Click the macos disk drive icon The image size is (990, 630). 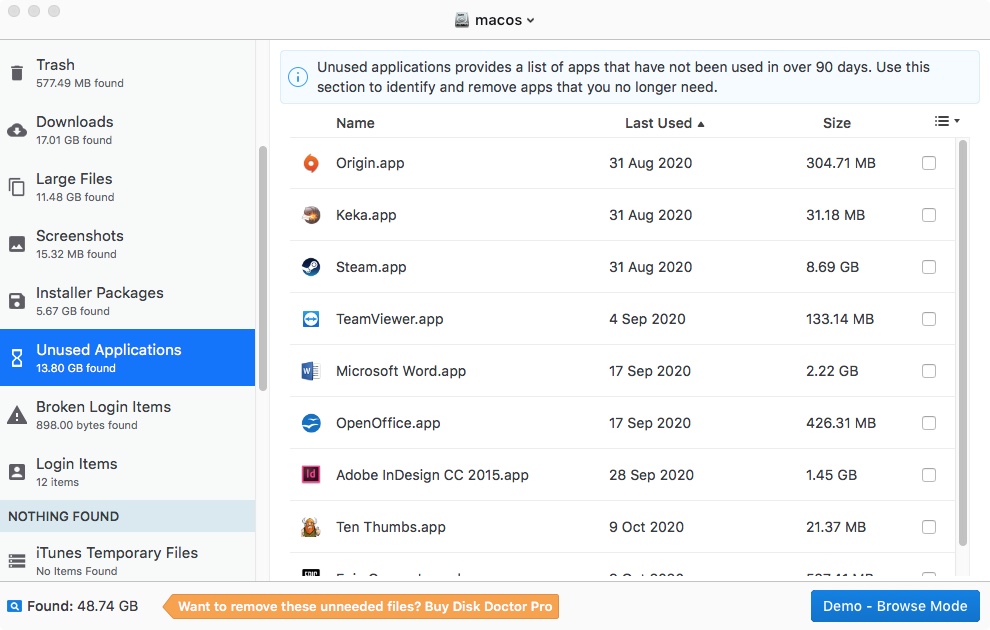(462, 20)
